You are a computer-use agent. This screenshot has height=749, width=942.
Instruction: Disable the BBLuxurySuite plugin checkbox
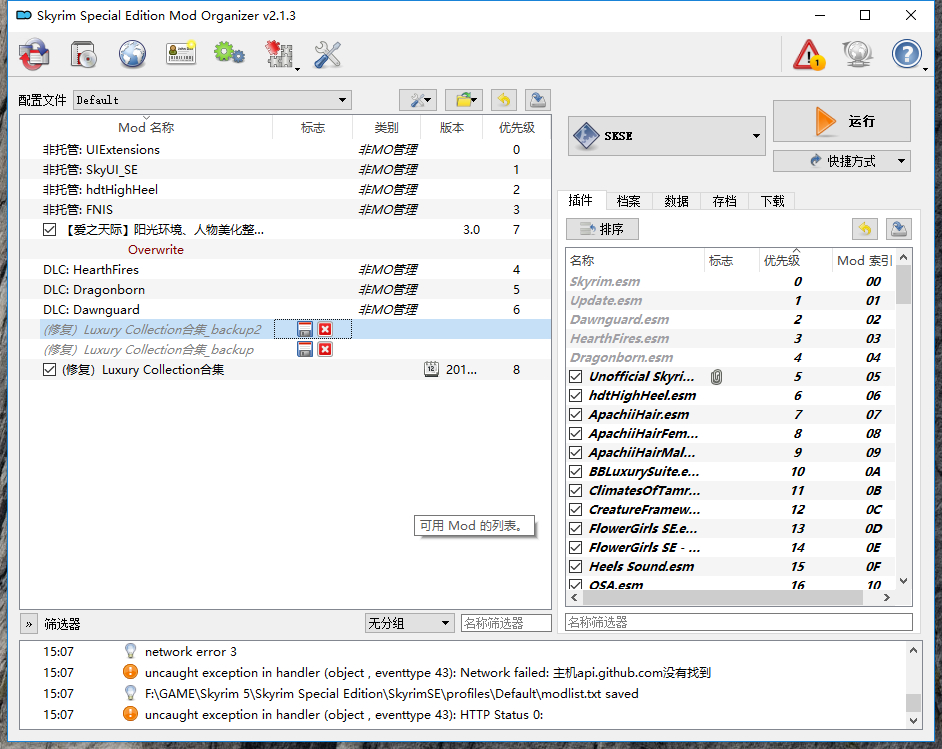576,472
